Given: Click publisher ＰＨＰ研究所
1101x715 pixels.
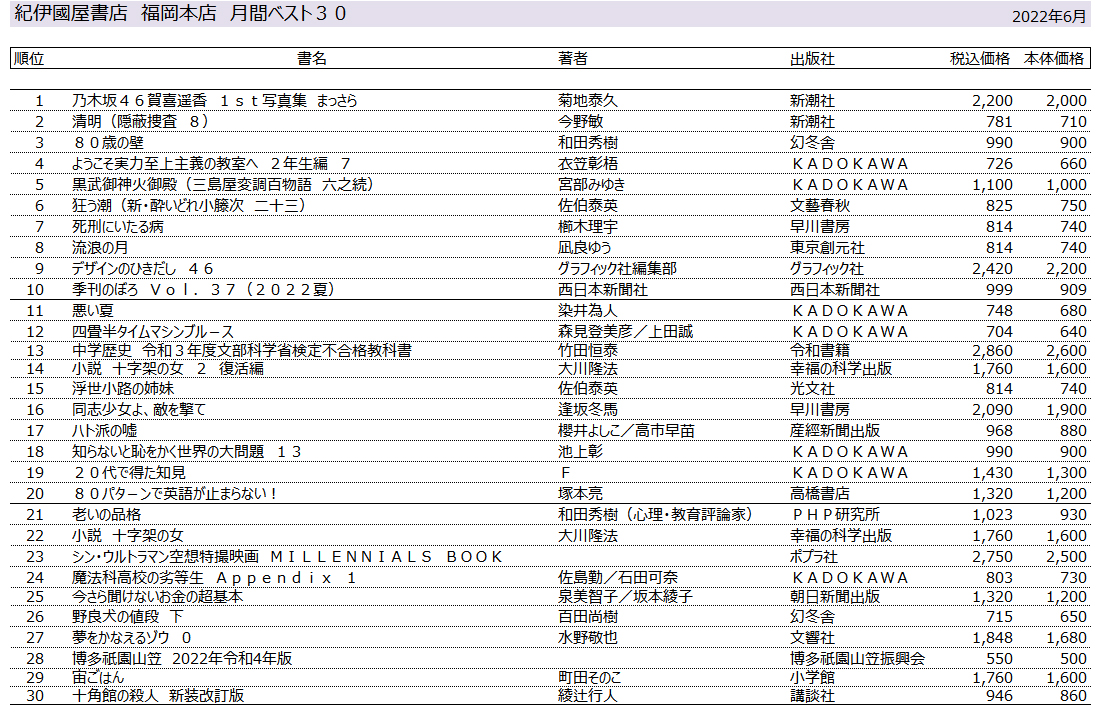Looking at the screenshot, I should point(836,514).
